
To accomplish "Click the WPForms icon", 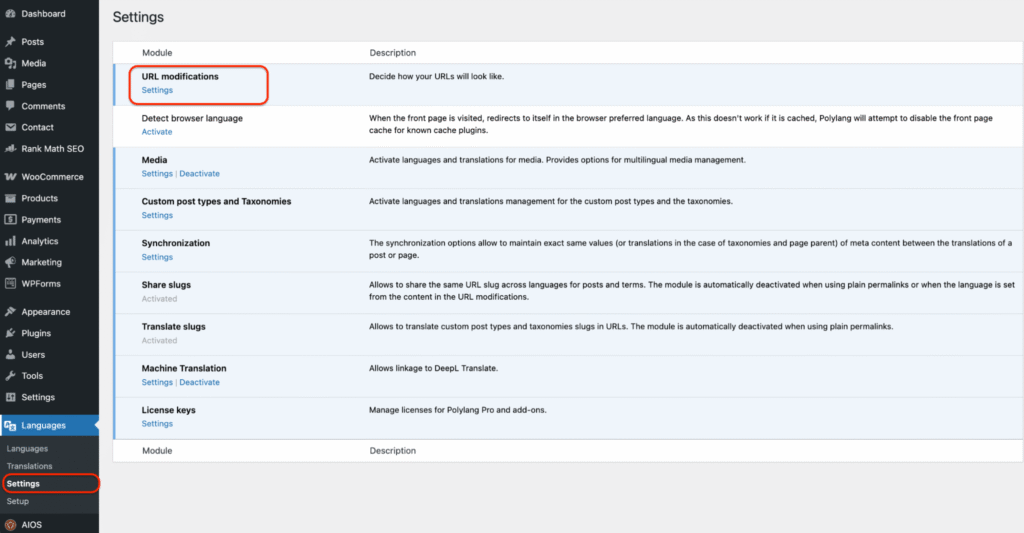I will pos(10,283).
